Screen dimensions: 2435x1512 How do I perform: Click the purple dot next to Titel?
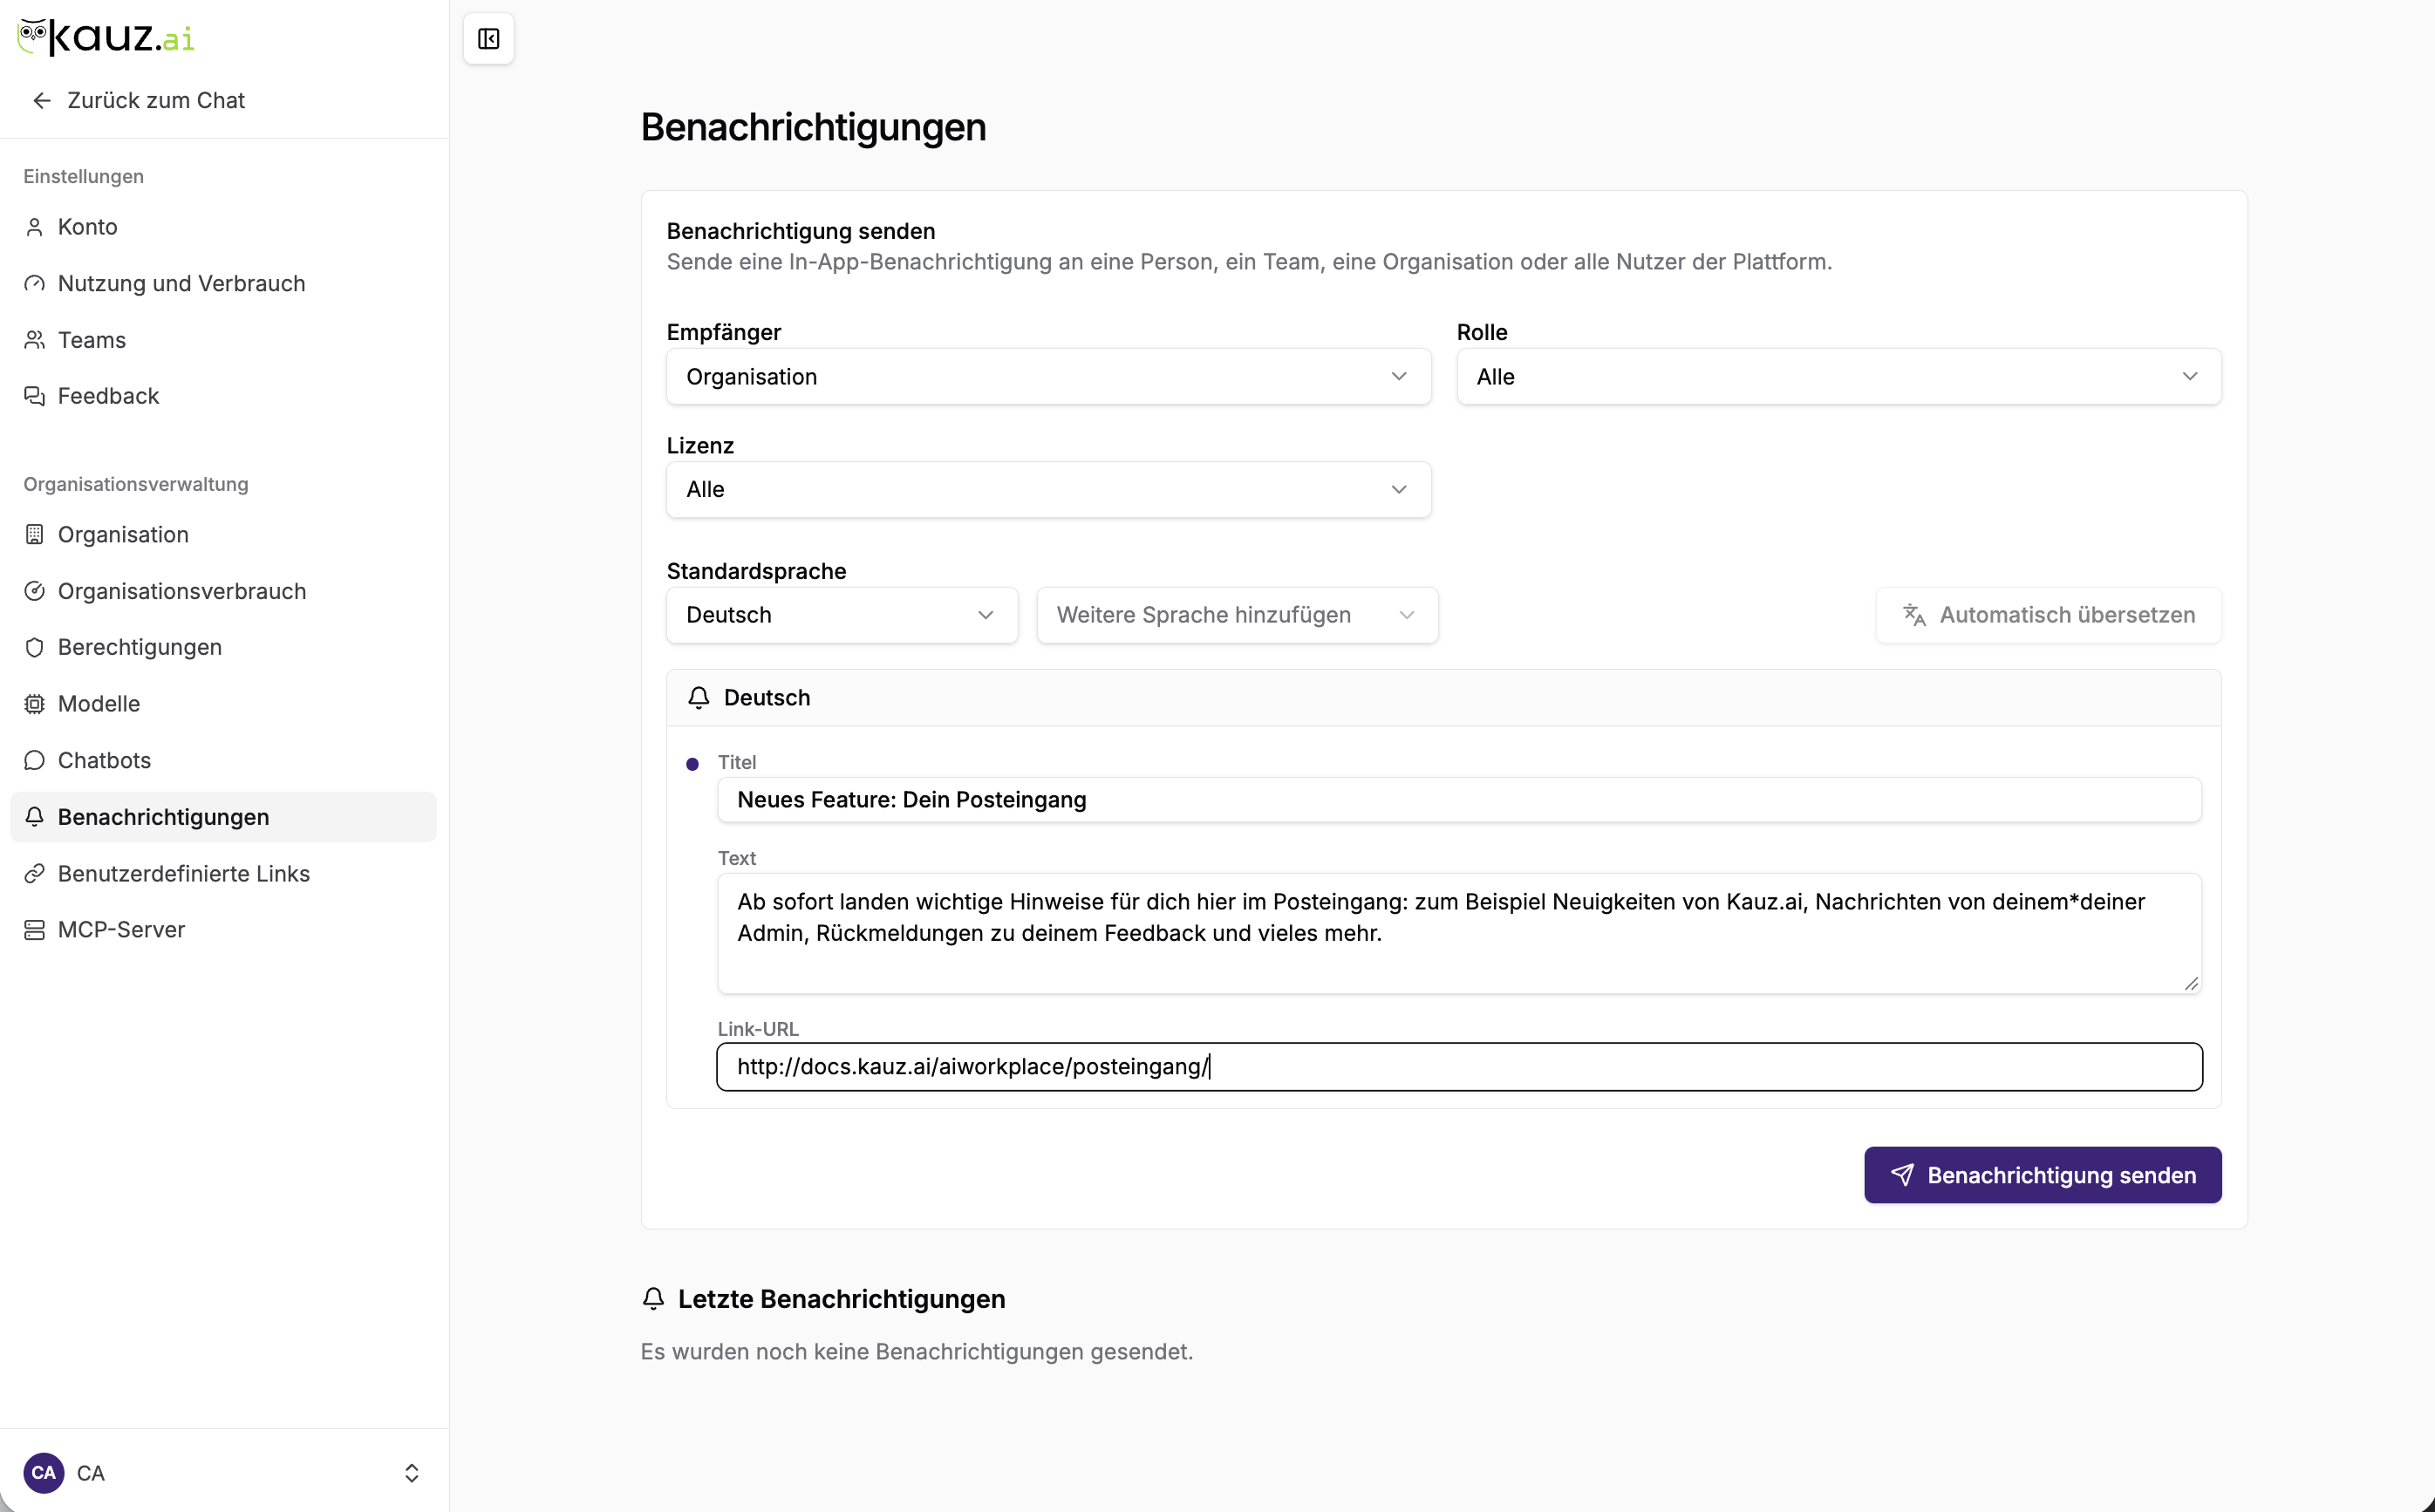tap(692, 765)
